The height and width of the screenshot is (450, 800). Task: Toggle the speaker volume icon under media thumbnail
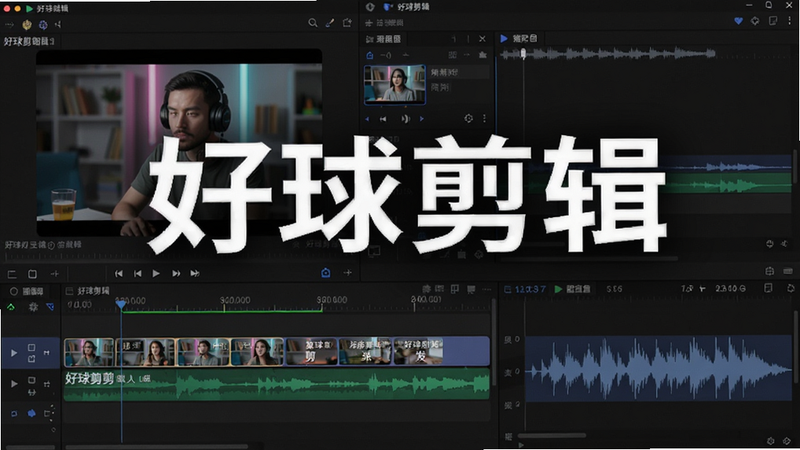pos(405,119)
